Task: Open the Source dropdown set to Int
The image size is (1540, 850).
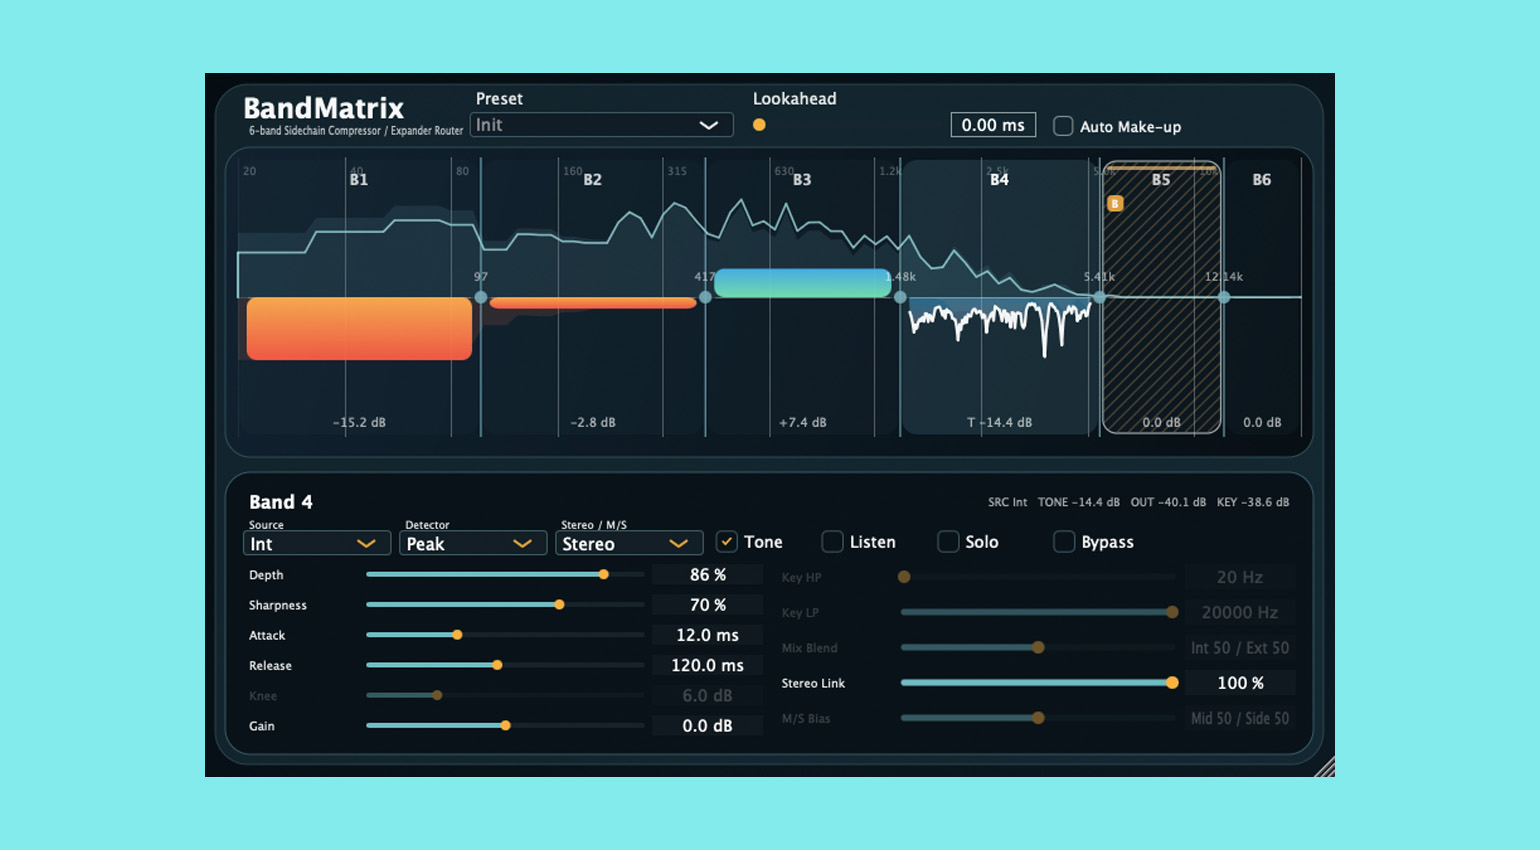Action: click(310, 543)
